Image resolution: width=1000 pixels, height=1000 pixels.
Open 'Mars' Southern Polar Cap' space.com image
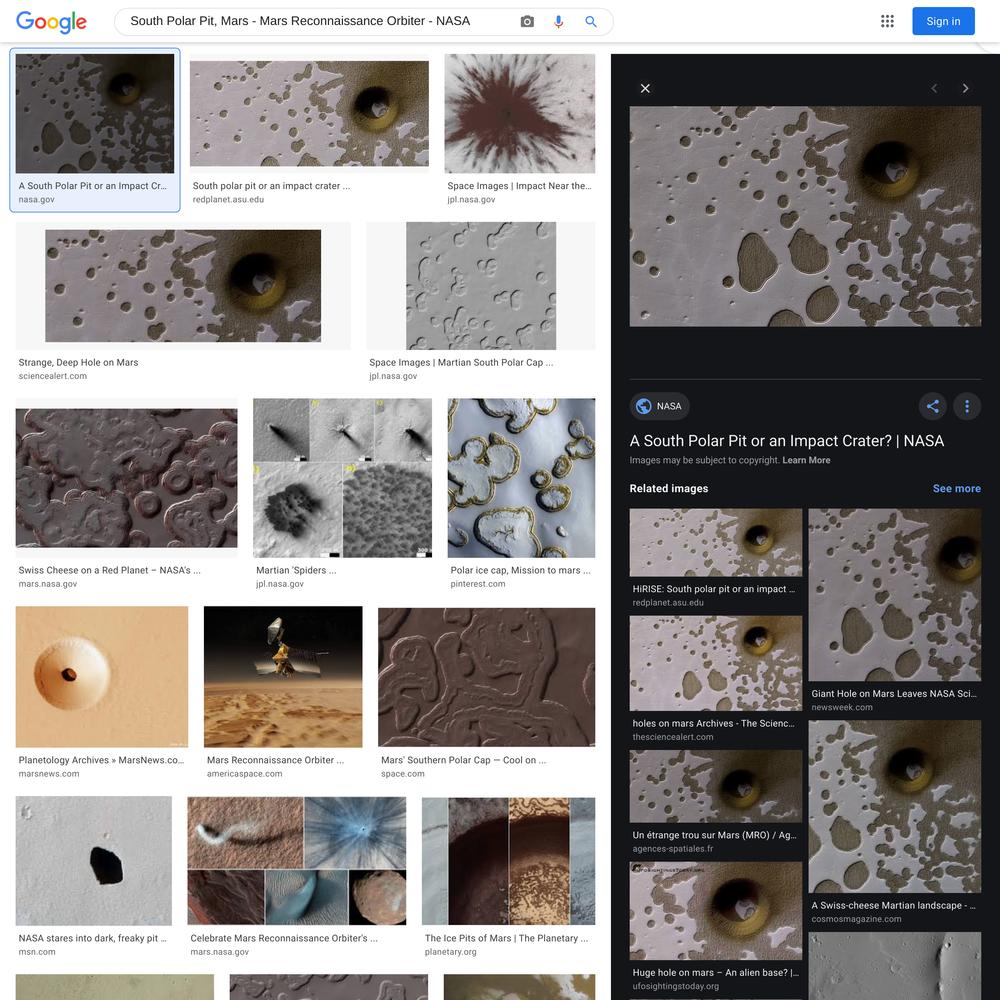tap(487, 677)
